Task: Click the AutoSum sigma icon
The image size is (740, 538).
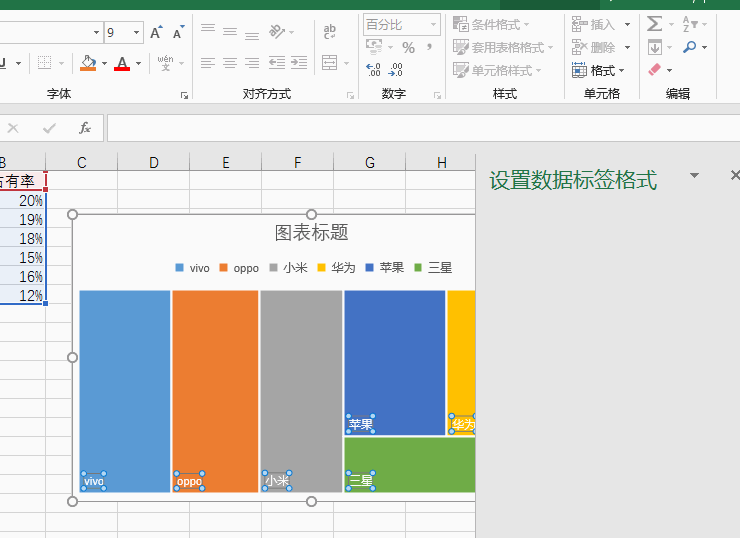Action: click(655, 24)
